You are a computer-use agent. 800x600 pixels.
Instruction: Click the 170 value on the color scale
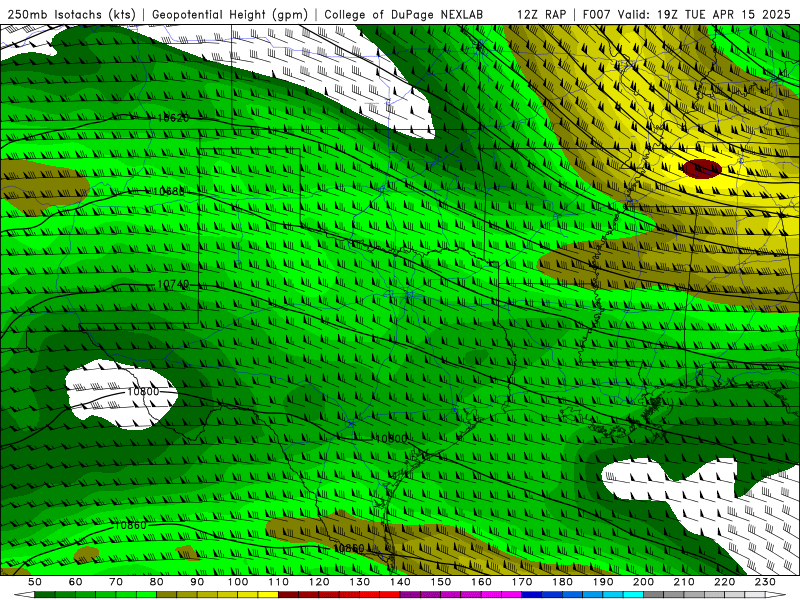pyautogui.click(x=521, y=582)
